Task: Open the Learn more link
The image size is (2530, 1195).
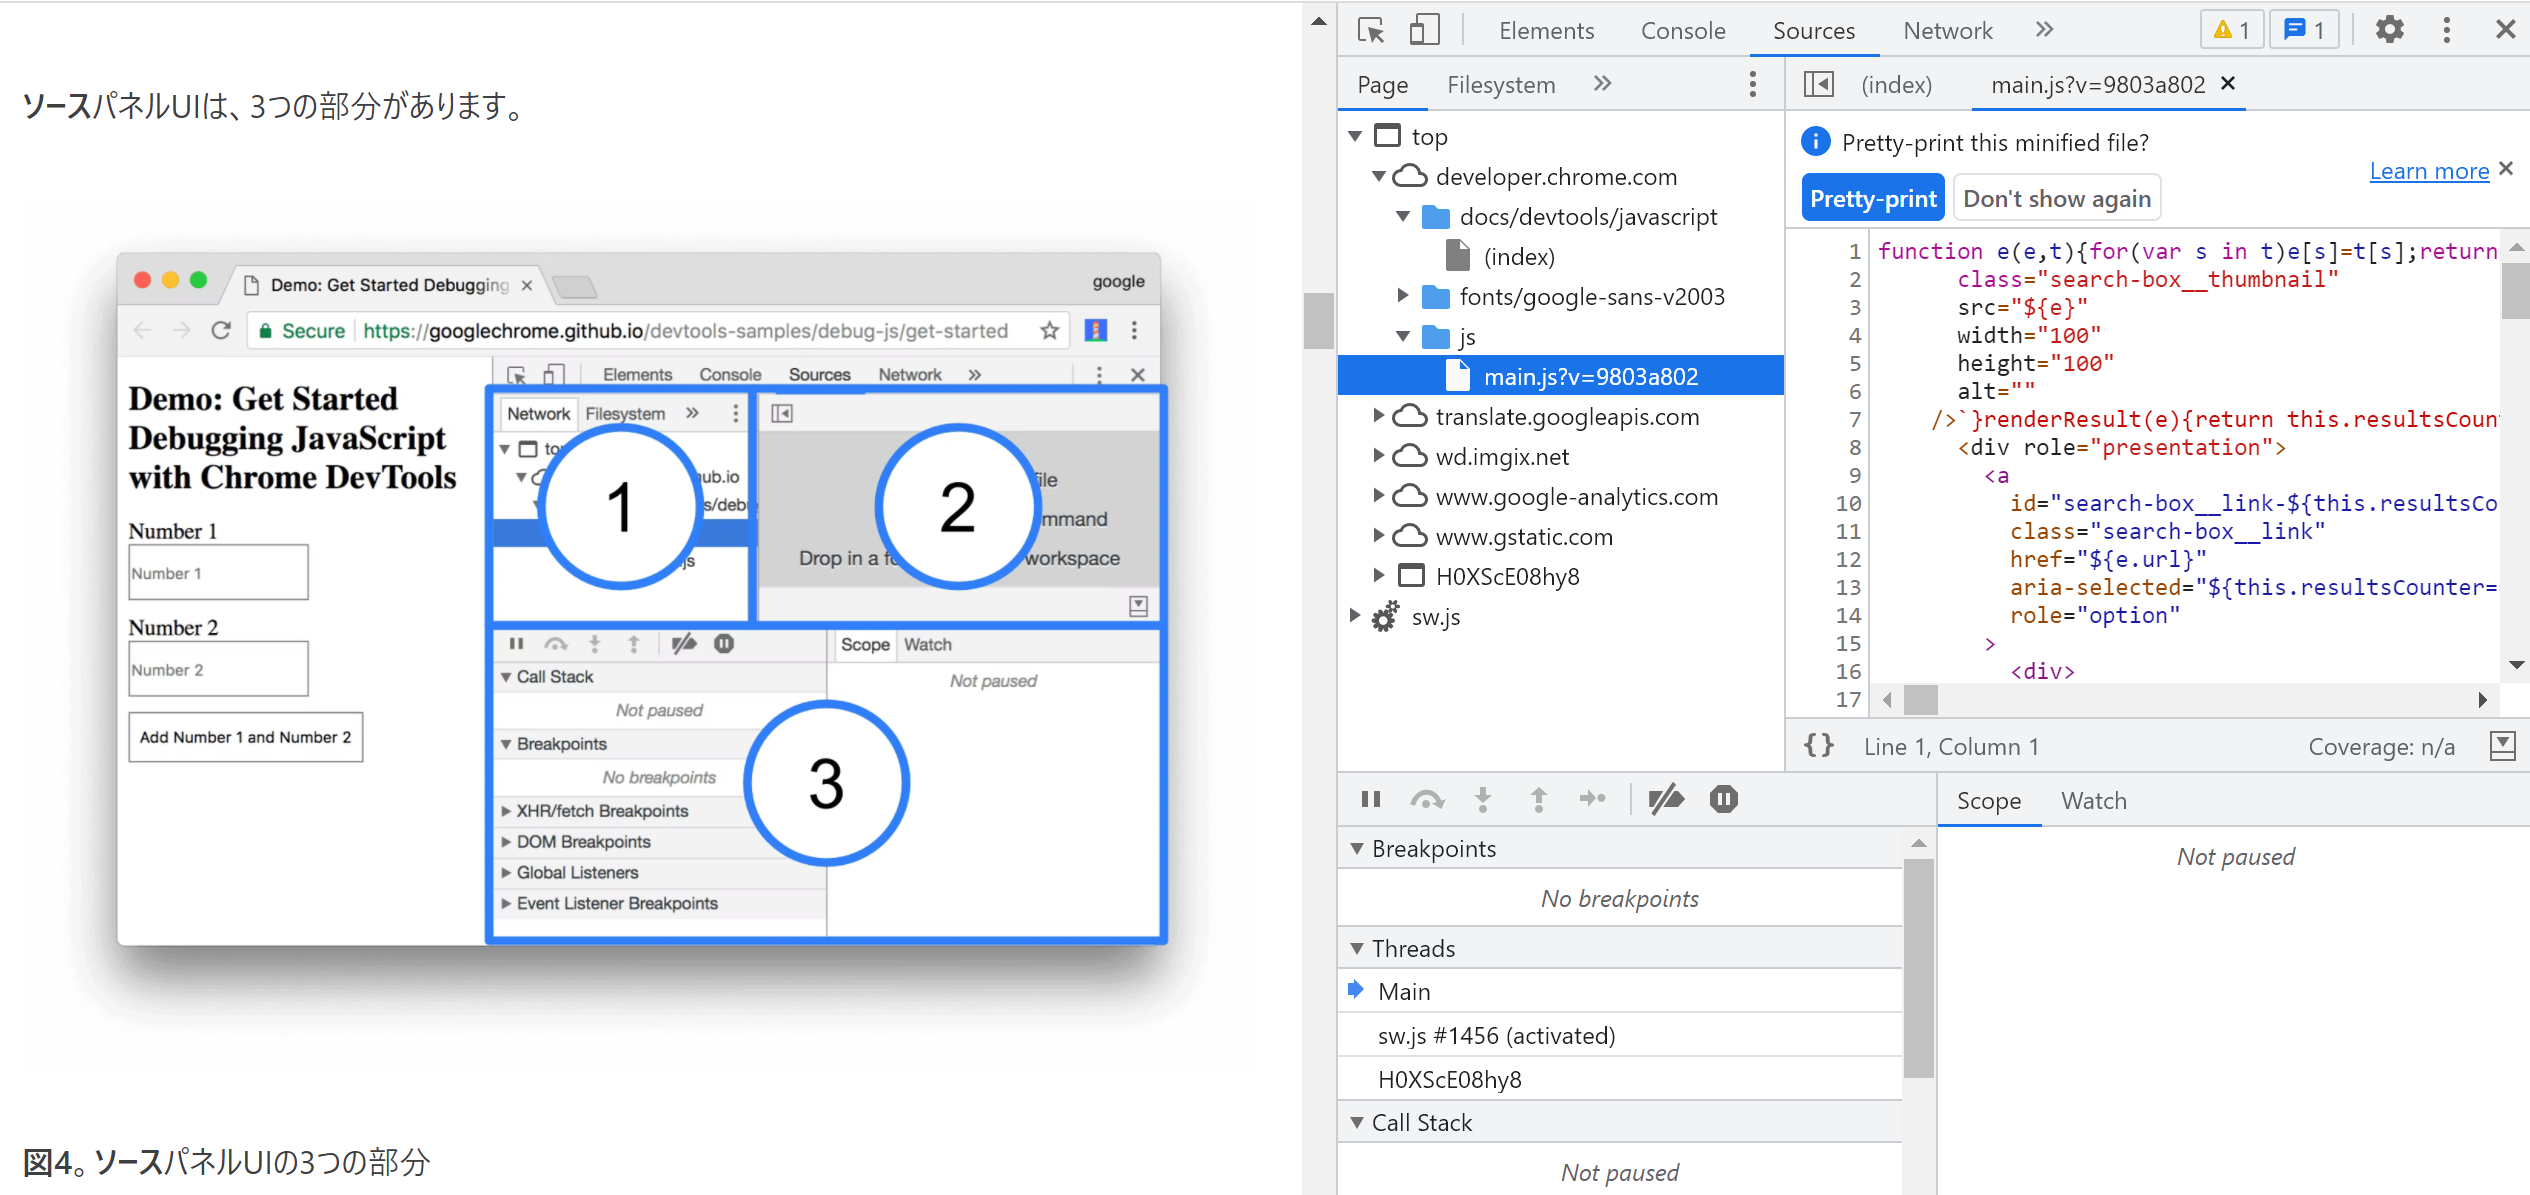Action: click(x=2430, y=170)
